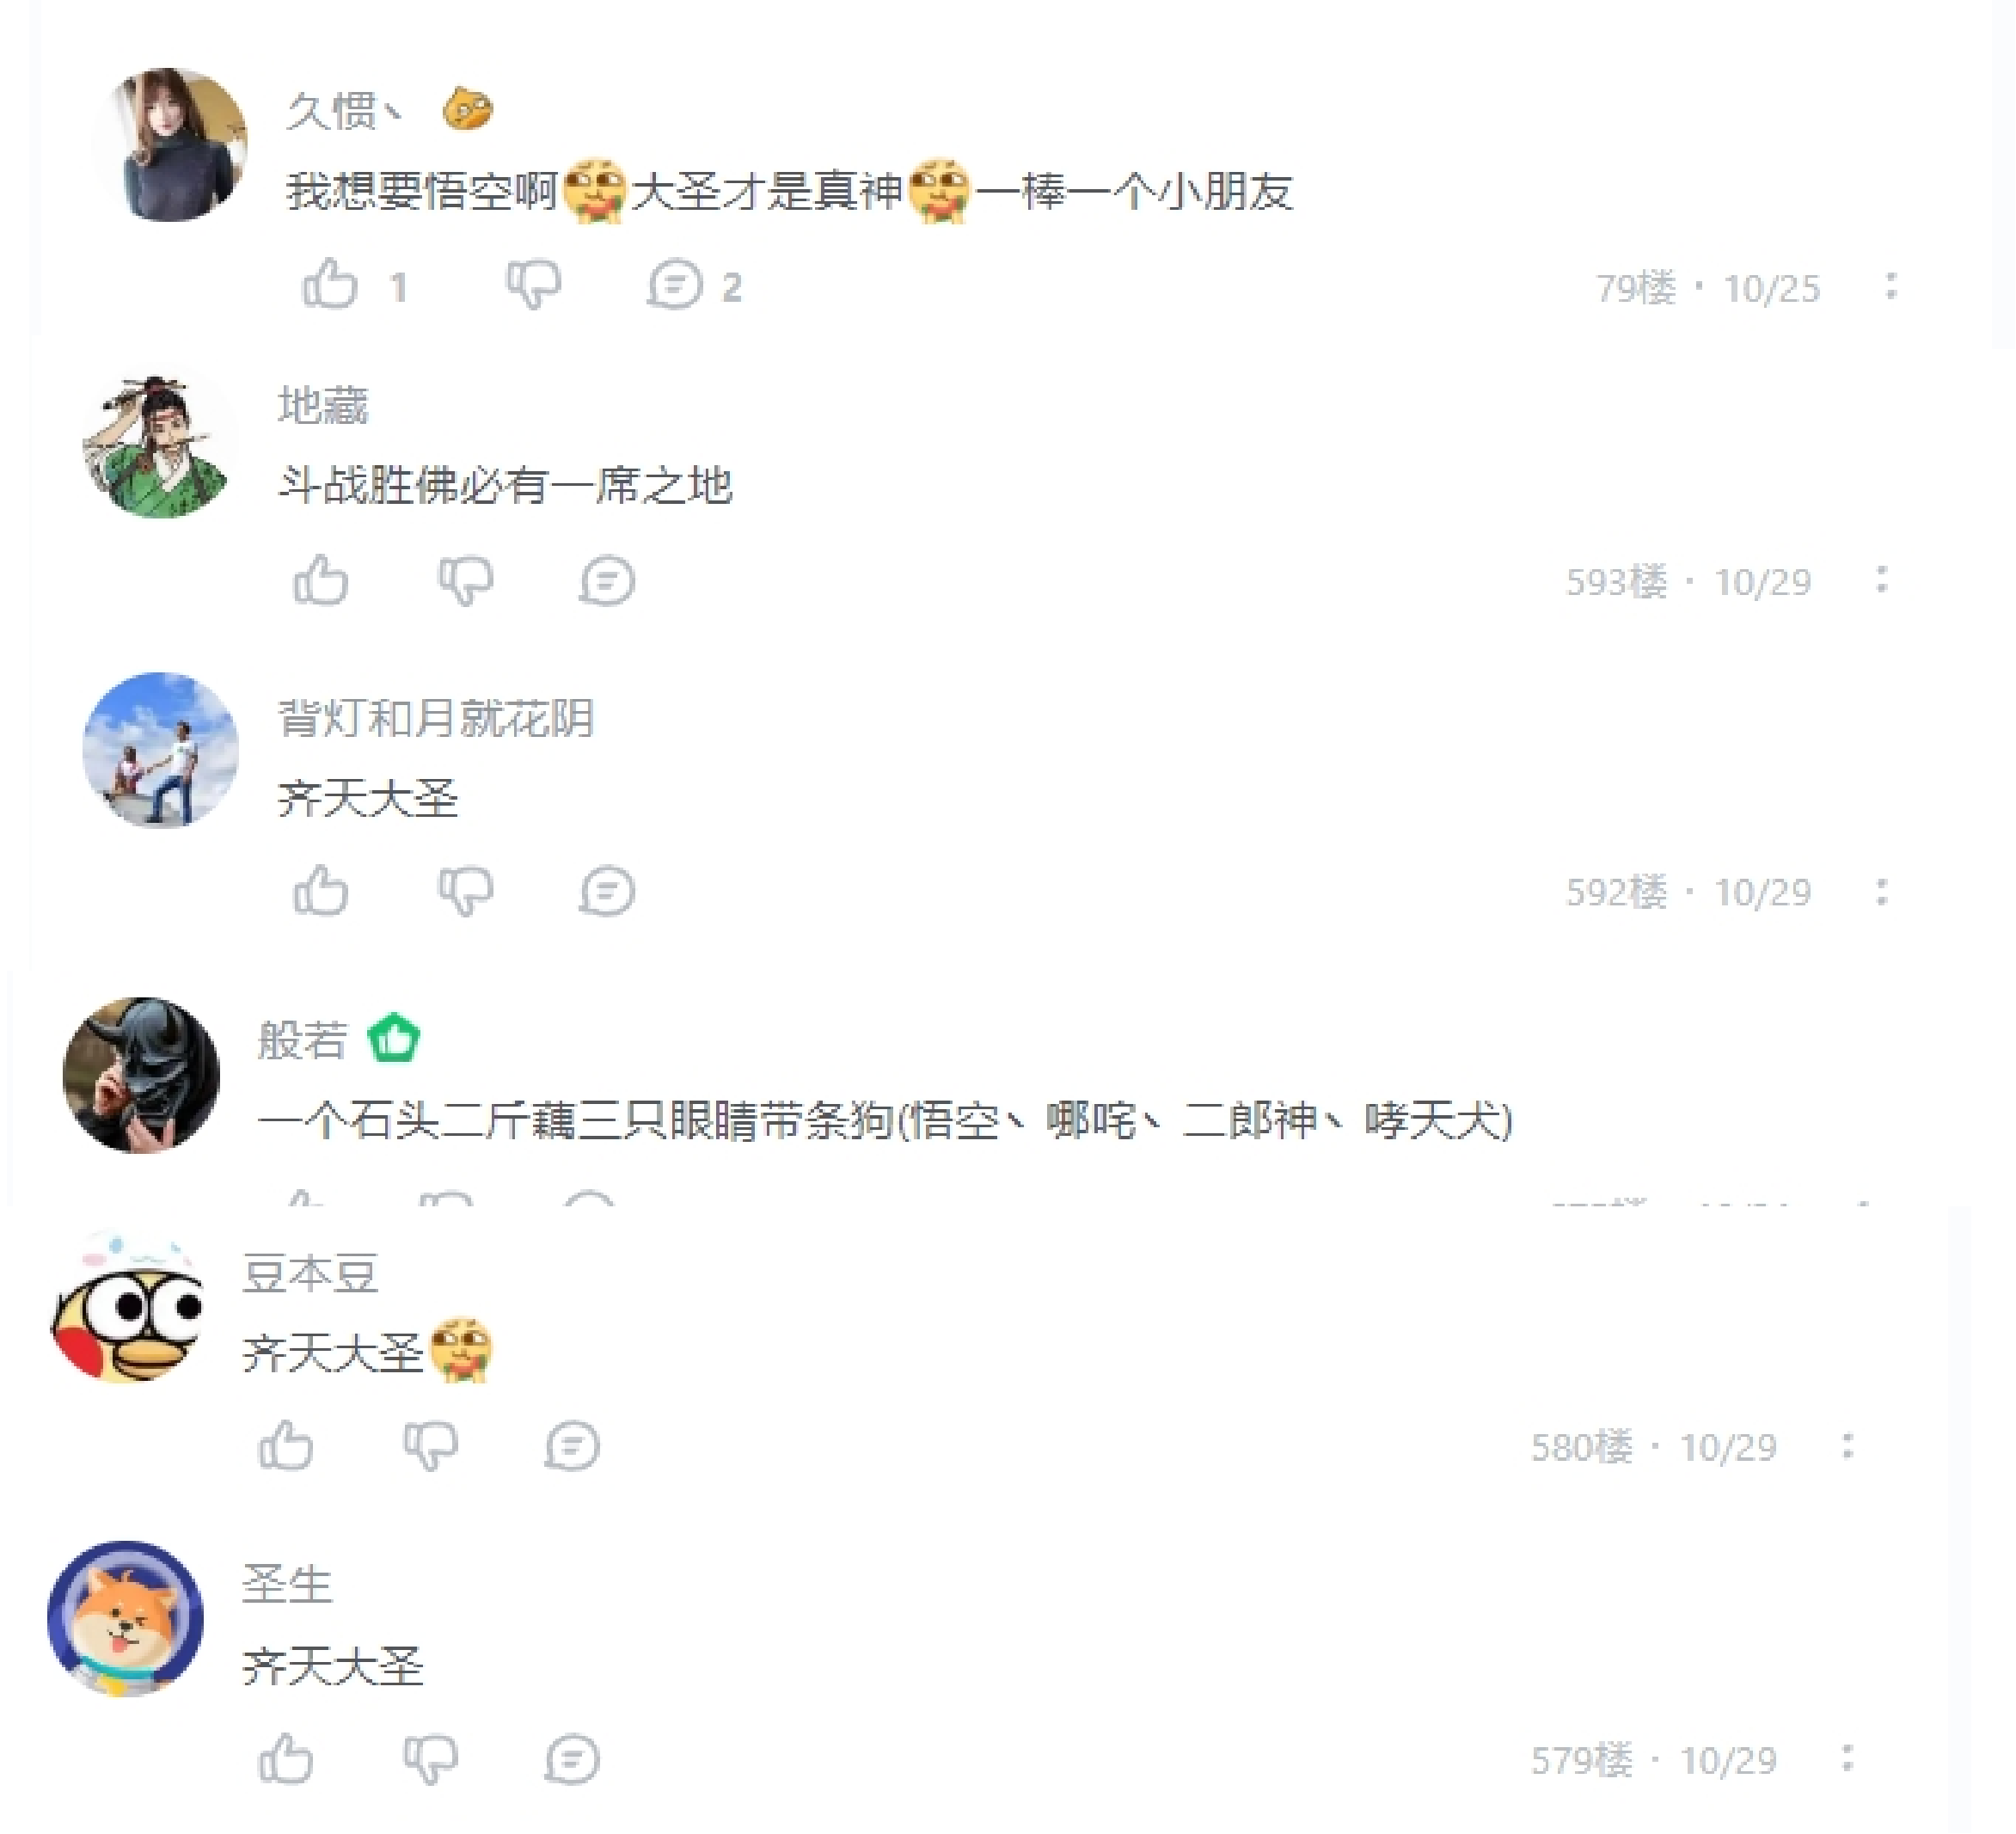Reply to the comment on floor 592
Screen dimensions: 2016x1834
[x=606, y=891]
